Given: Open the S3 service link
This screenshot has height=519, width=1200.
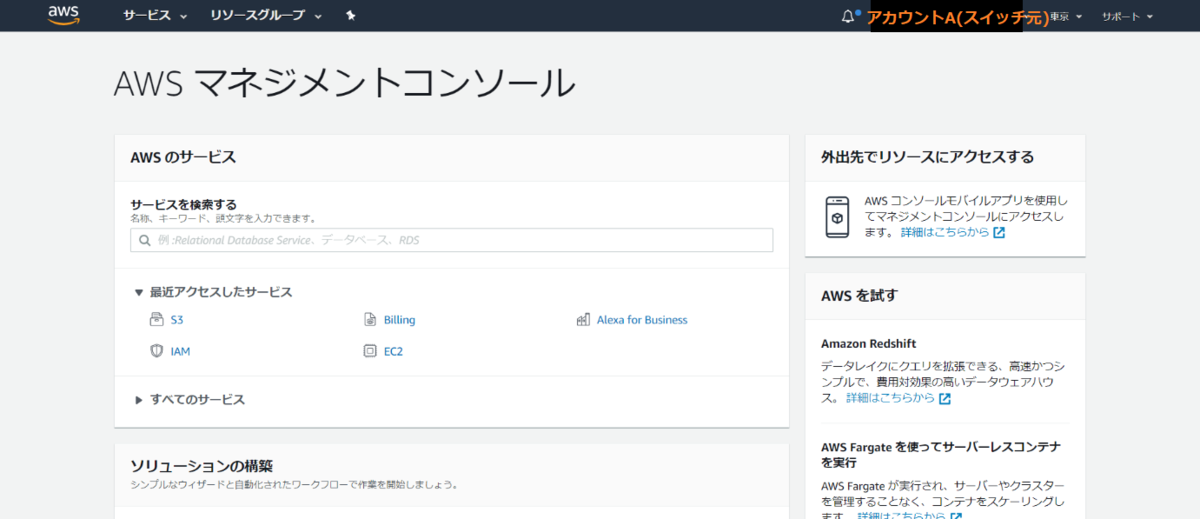Looking at the screenshot, I should [177, 320].
